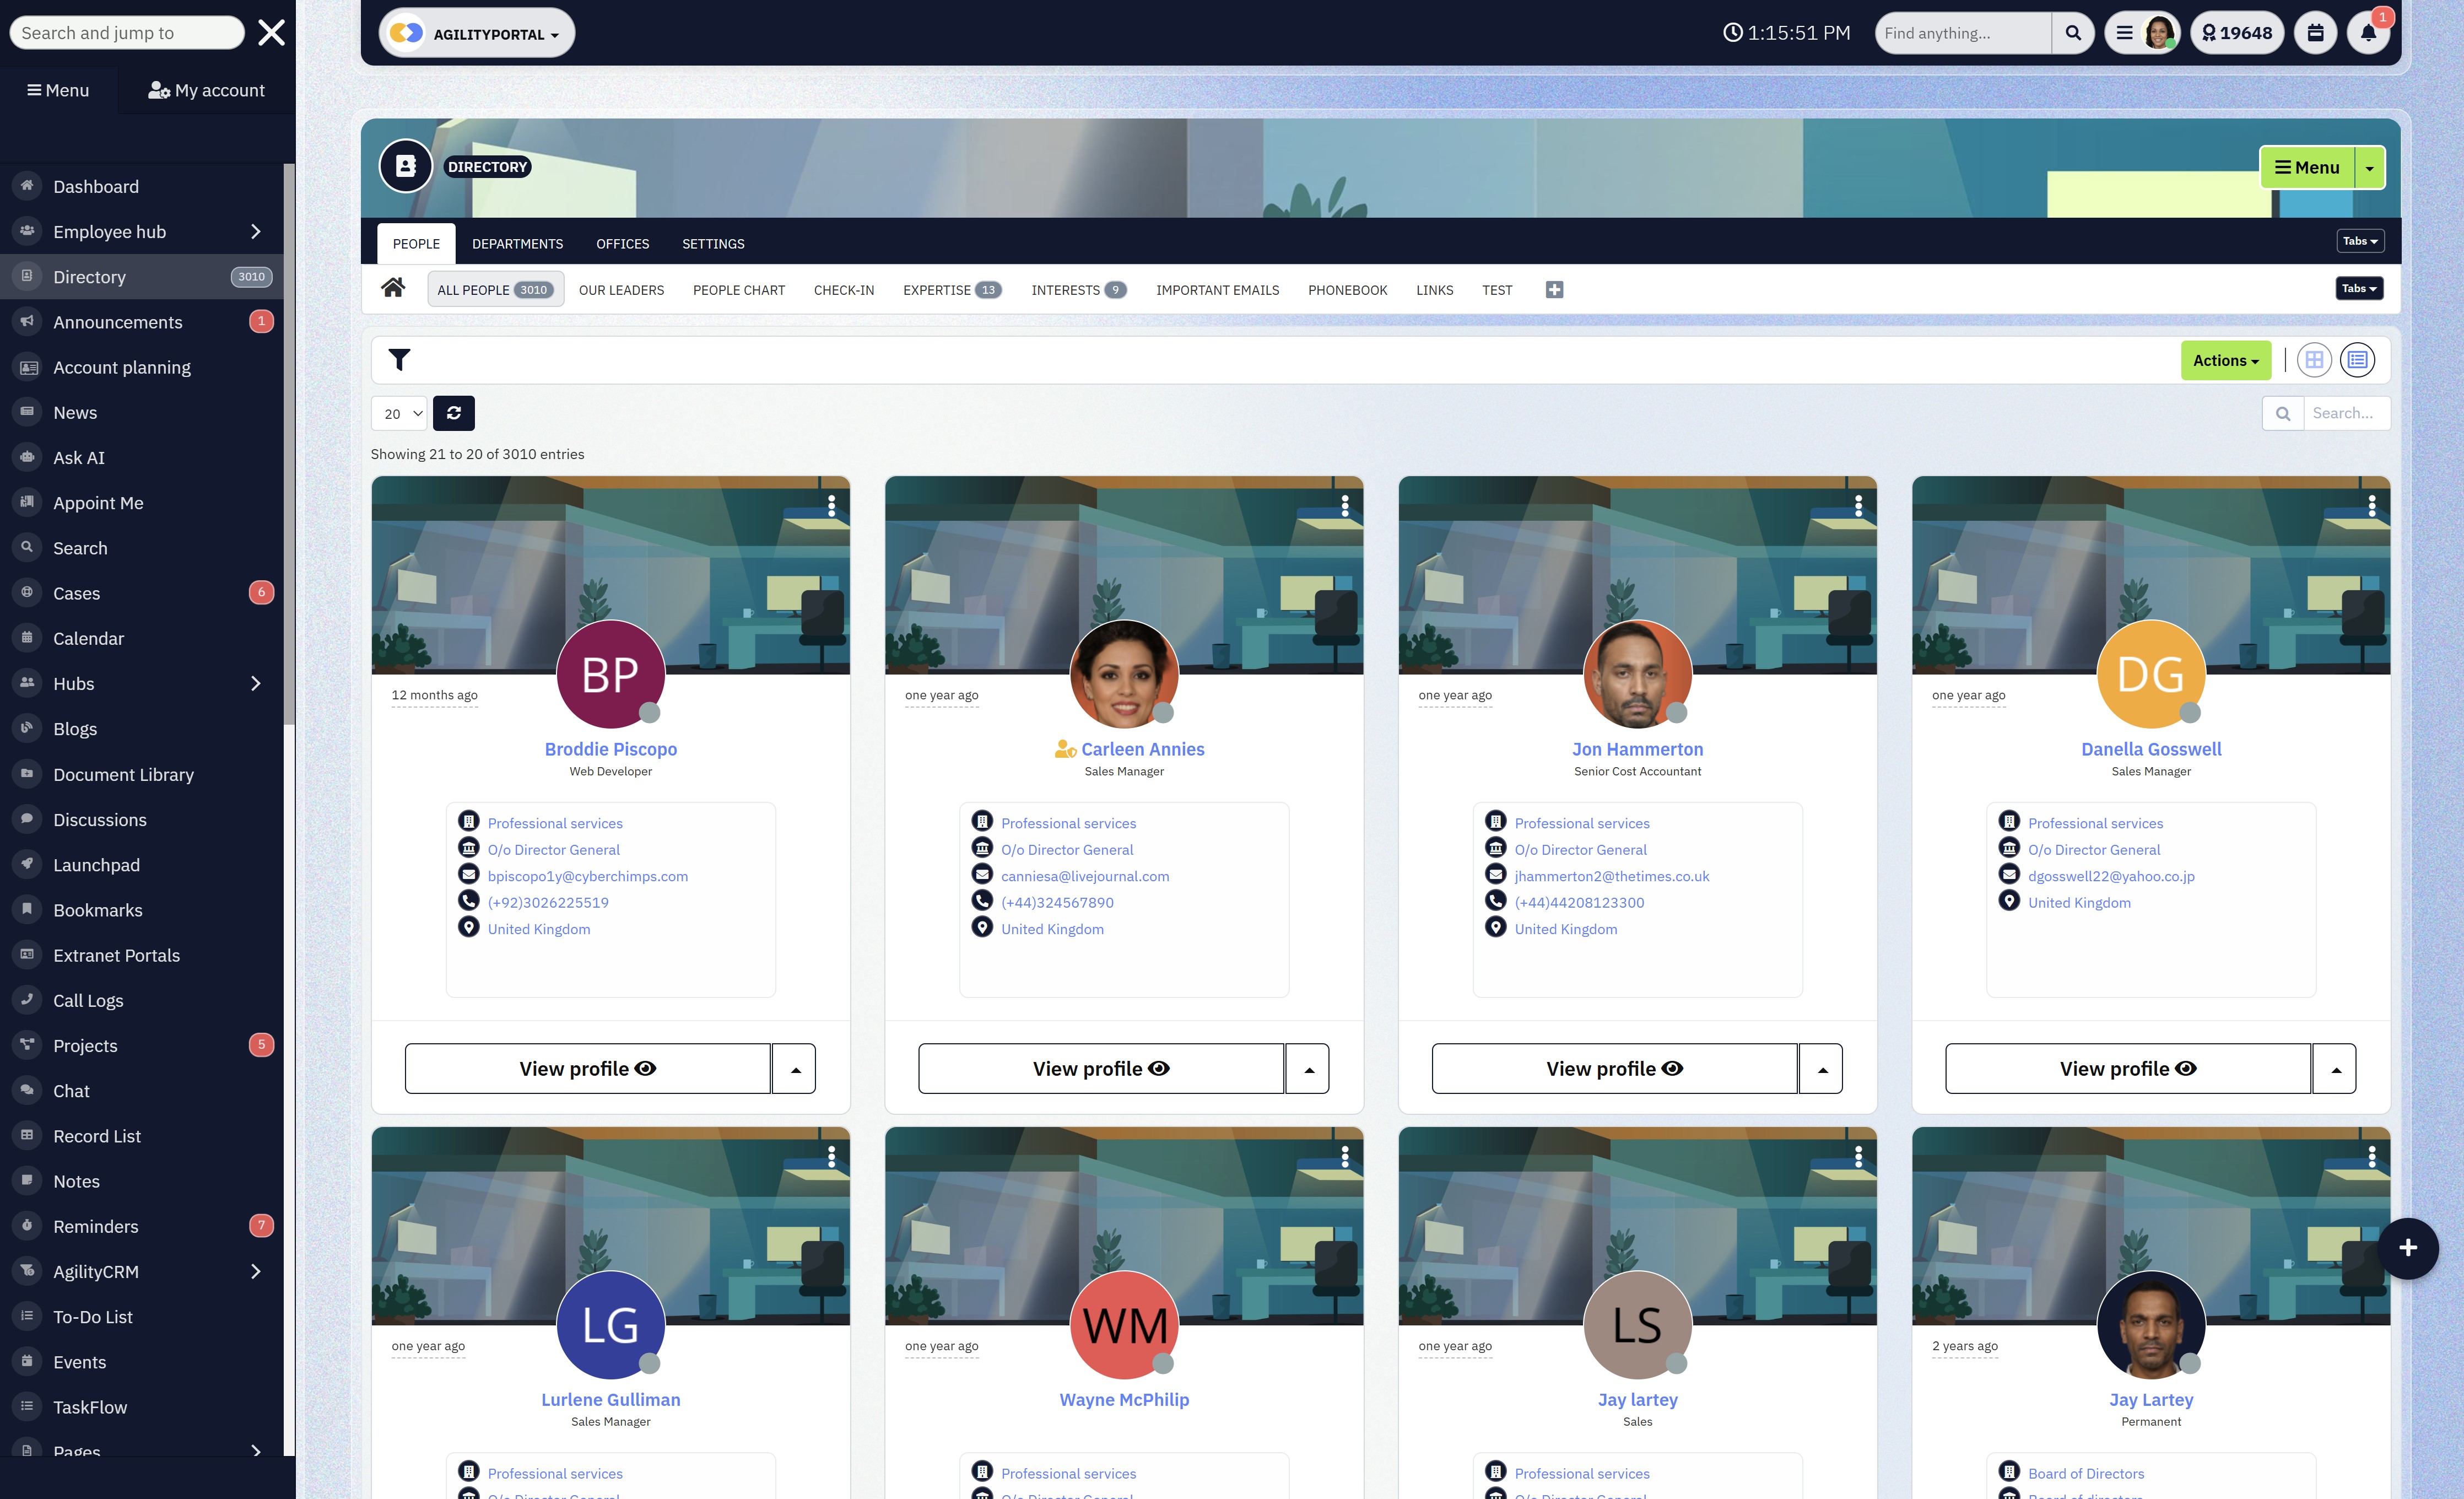Click View profile for Carleen Annies

[x=1101, y=1068]
